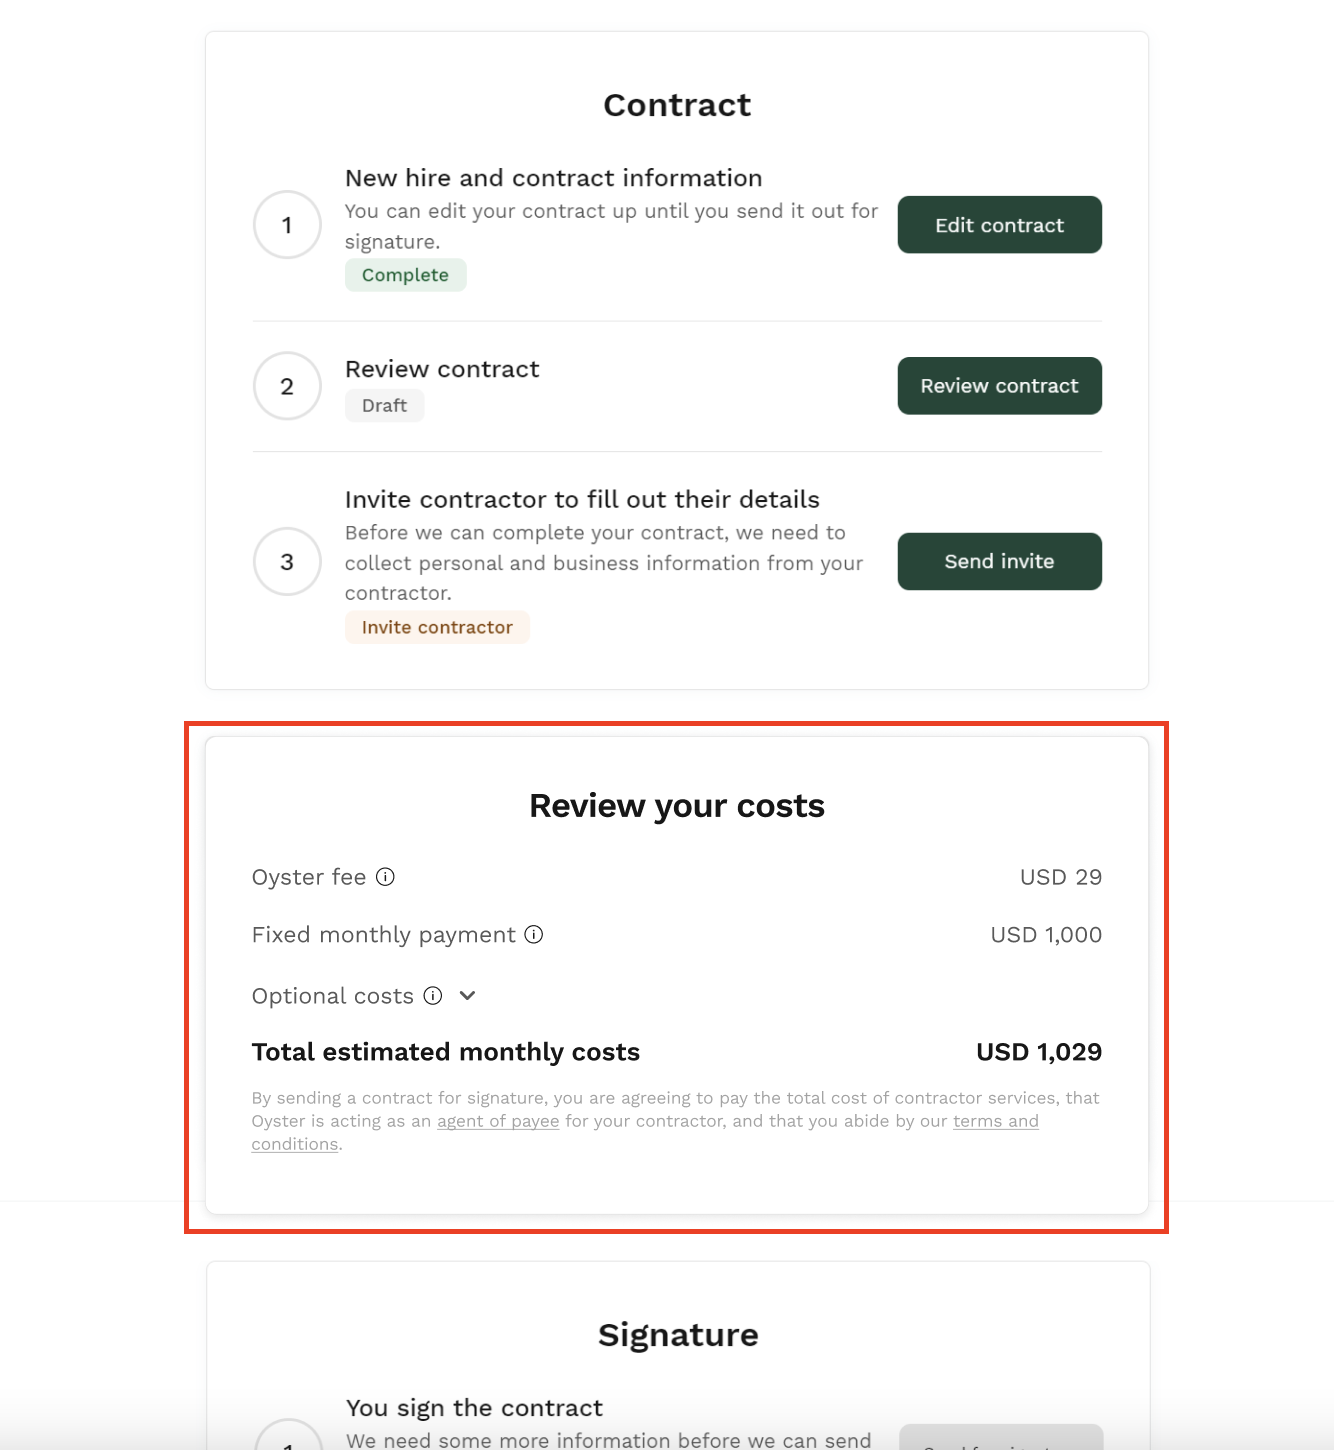Click the Oyster fee info icon

385,877
